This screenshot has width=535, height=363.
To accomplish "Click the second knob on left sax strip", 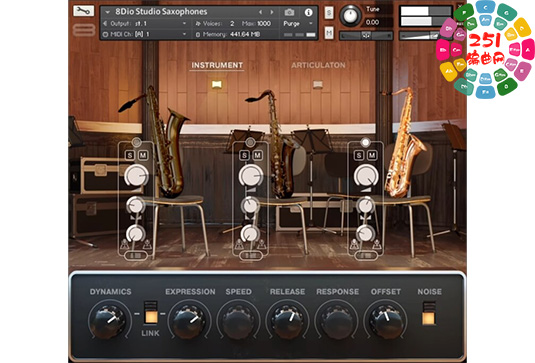I will [136, 205].
